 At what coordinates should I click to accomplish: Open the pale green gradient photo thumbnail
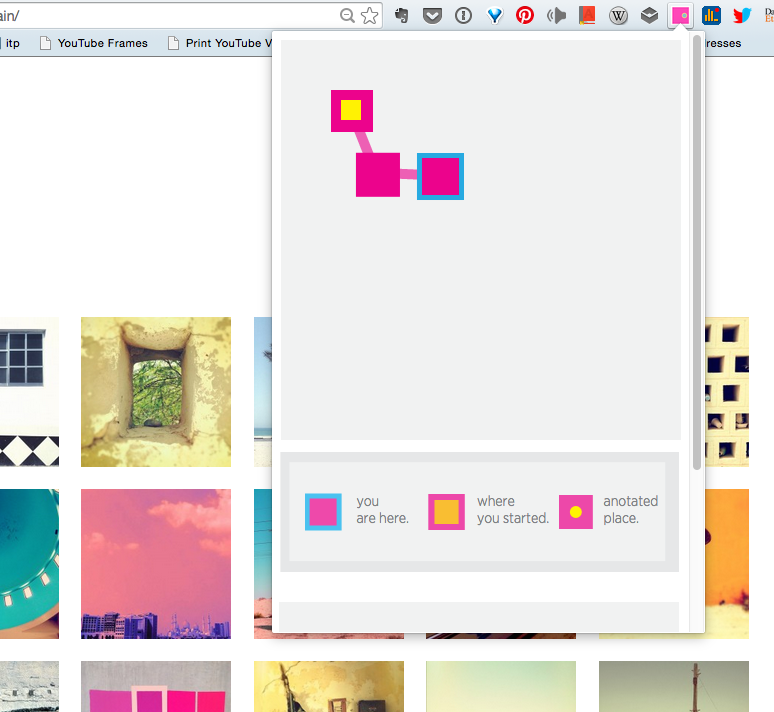(501, 686)
